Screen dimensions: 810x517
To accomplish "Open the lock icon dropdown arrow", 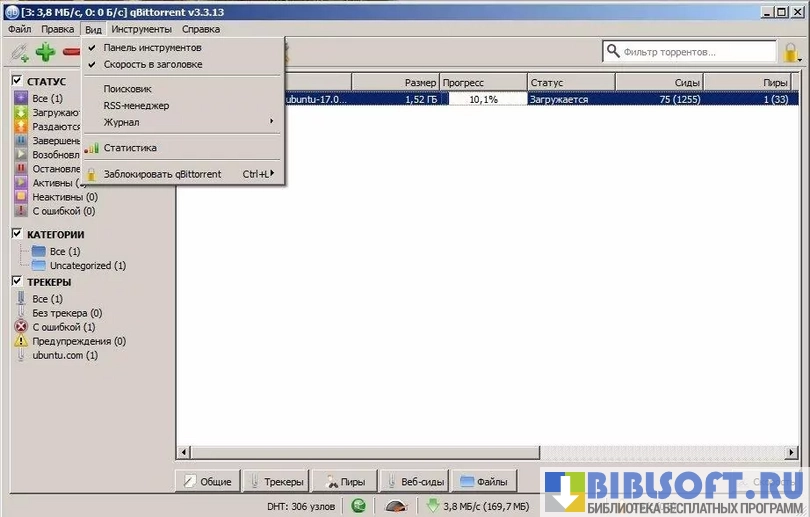I will [802, 58].
